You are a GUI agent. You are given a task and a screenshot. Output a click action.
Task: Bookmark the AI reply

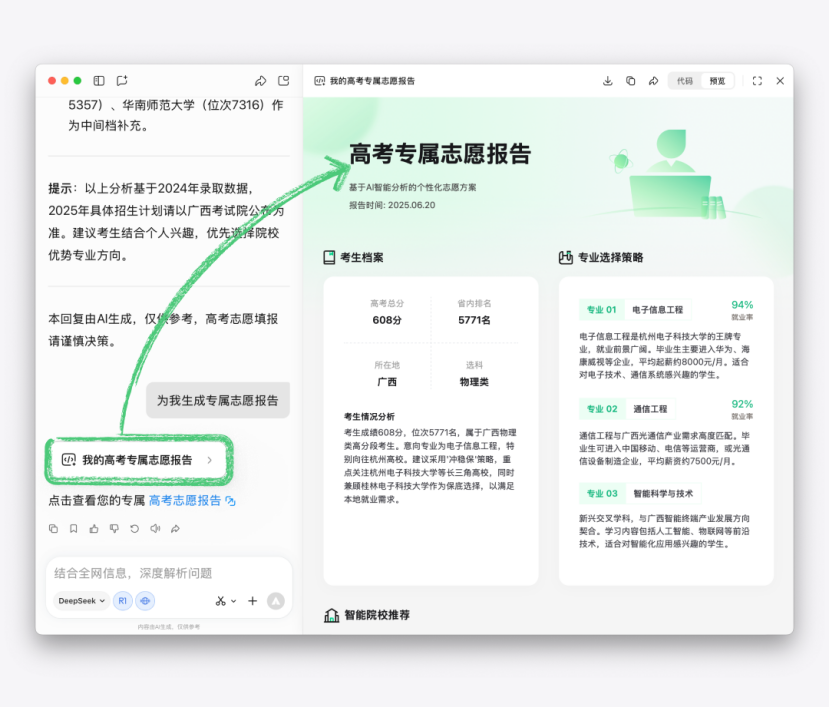(x=74, y=529)
